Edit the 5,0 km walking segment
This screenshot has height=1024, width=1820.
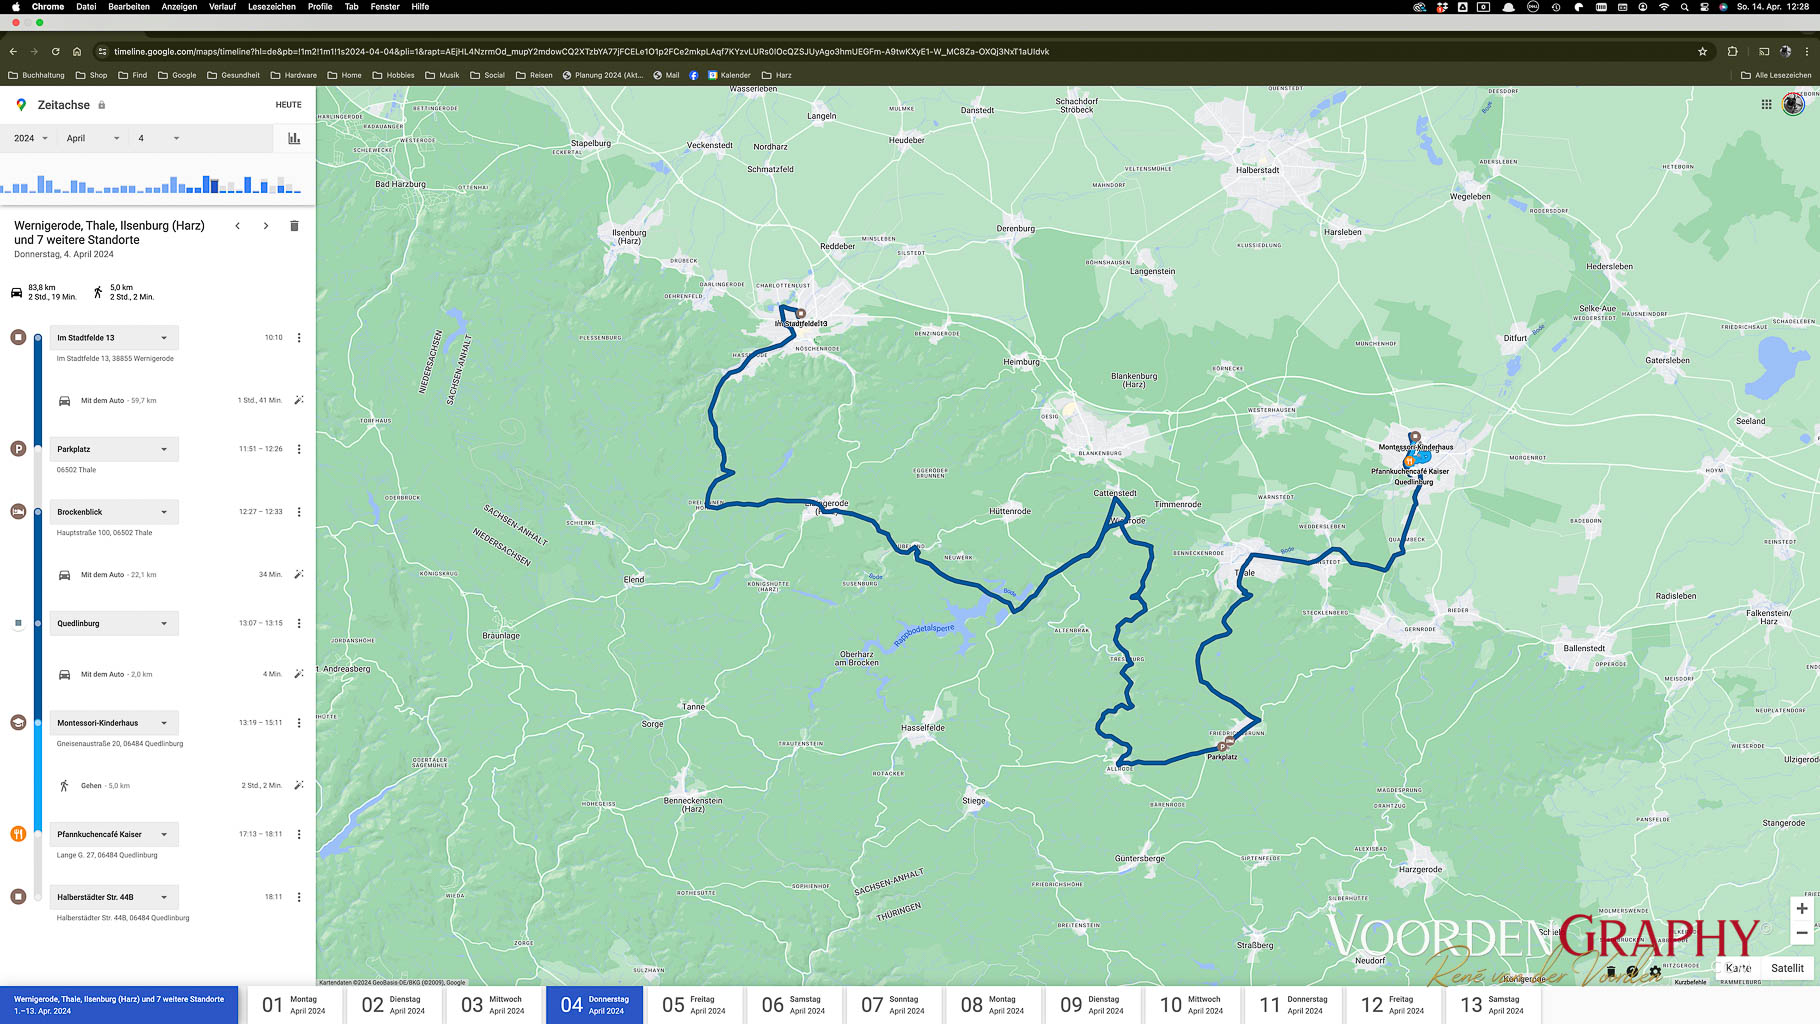click(299, 786)
